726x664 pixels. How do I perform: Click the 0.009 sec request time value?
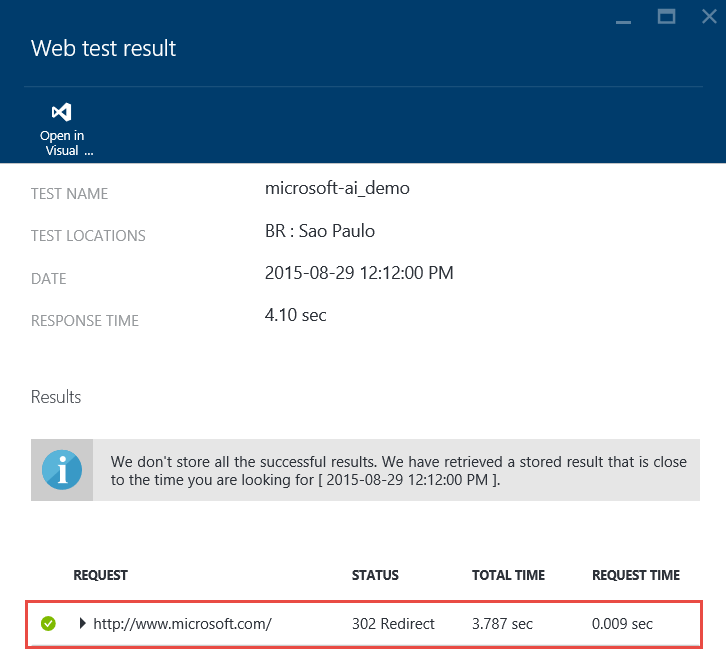click(622, 624)
